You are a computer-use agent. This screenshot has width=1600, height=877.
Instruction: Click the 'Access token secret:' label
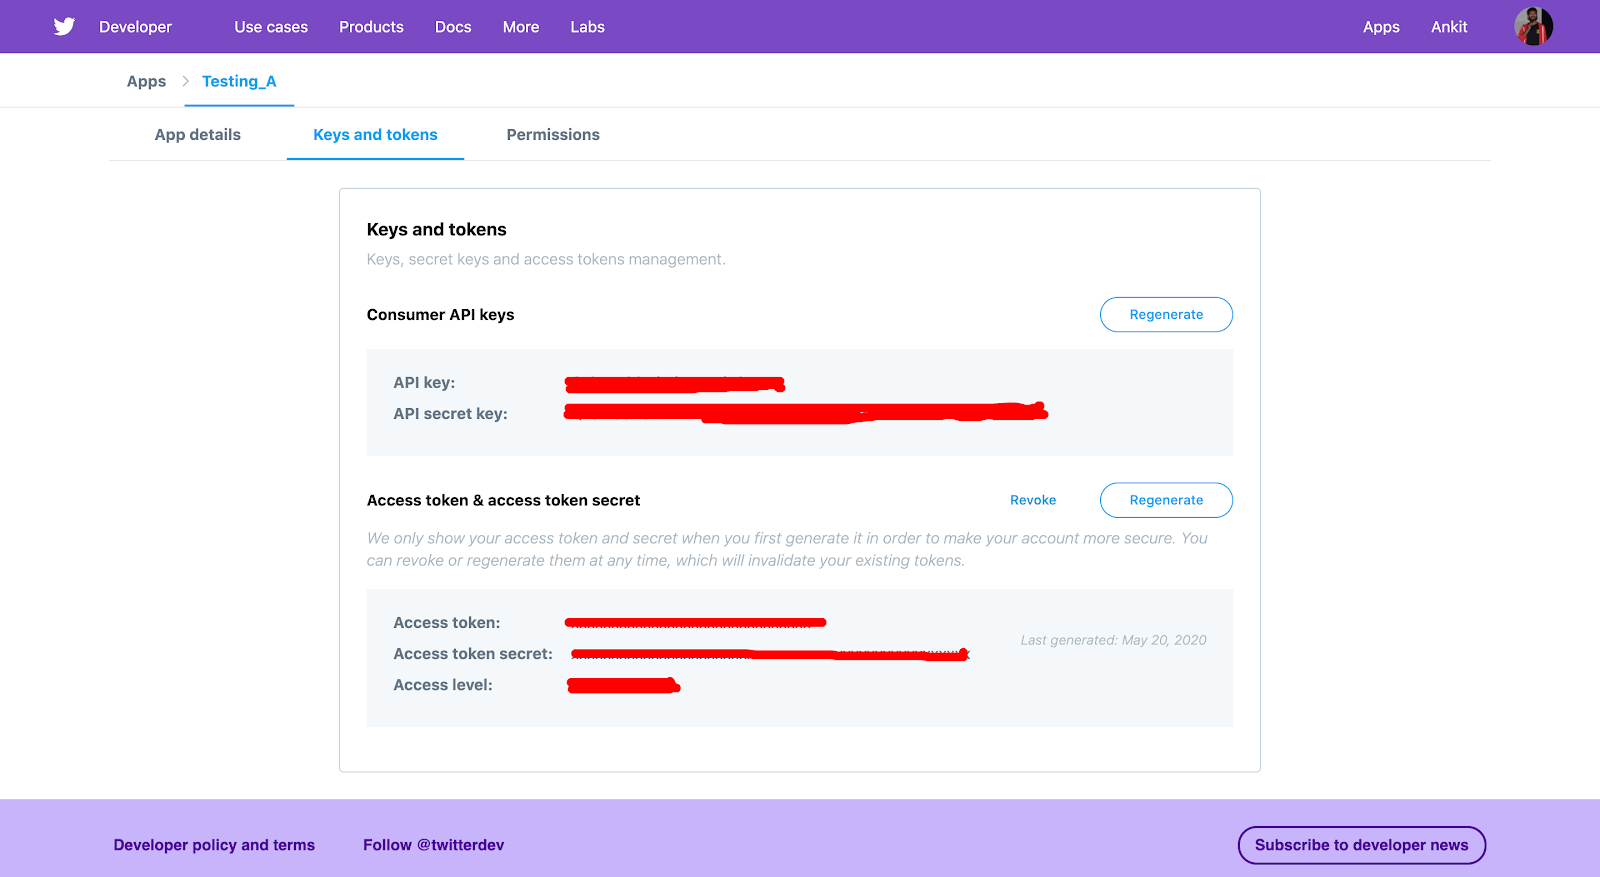[473, 654]
